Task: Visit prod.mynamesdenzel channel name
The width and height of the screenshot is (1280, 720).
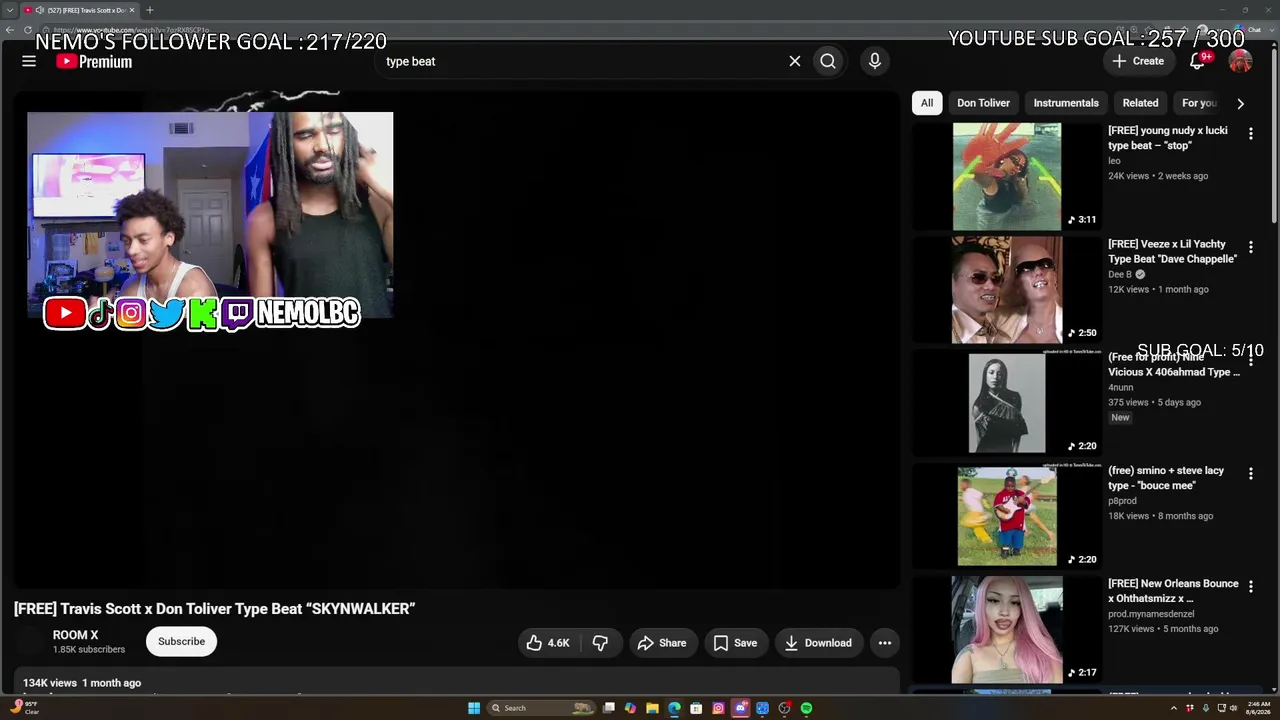Action: [x=1151, y=614]
